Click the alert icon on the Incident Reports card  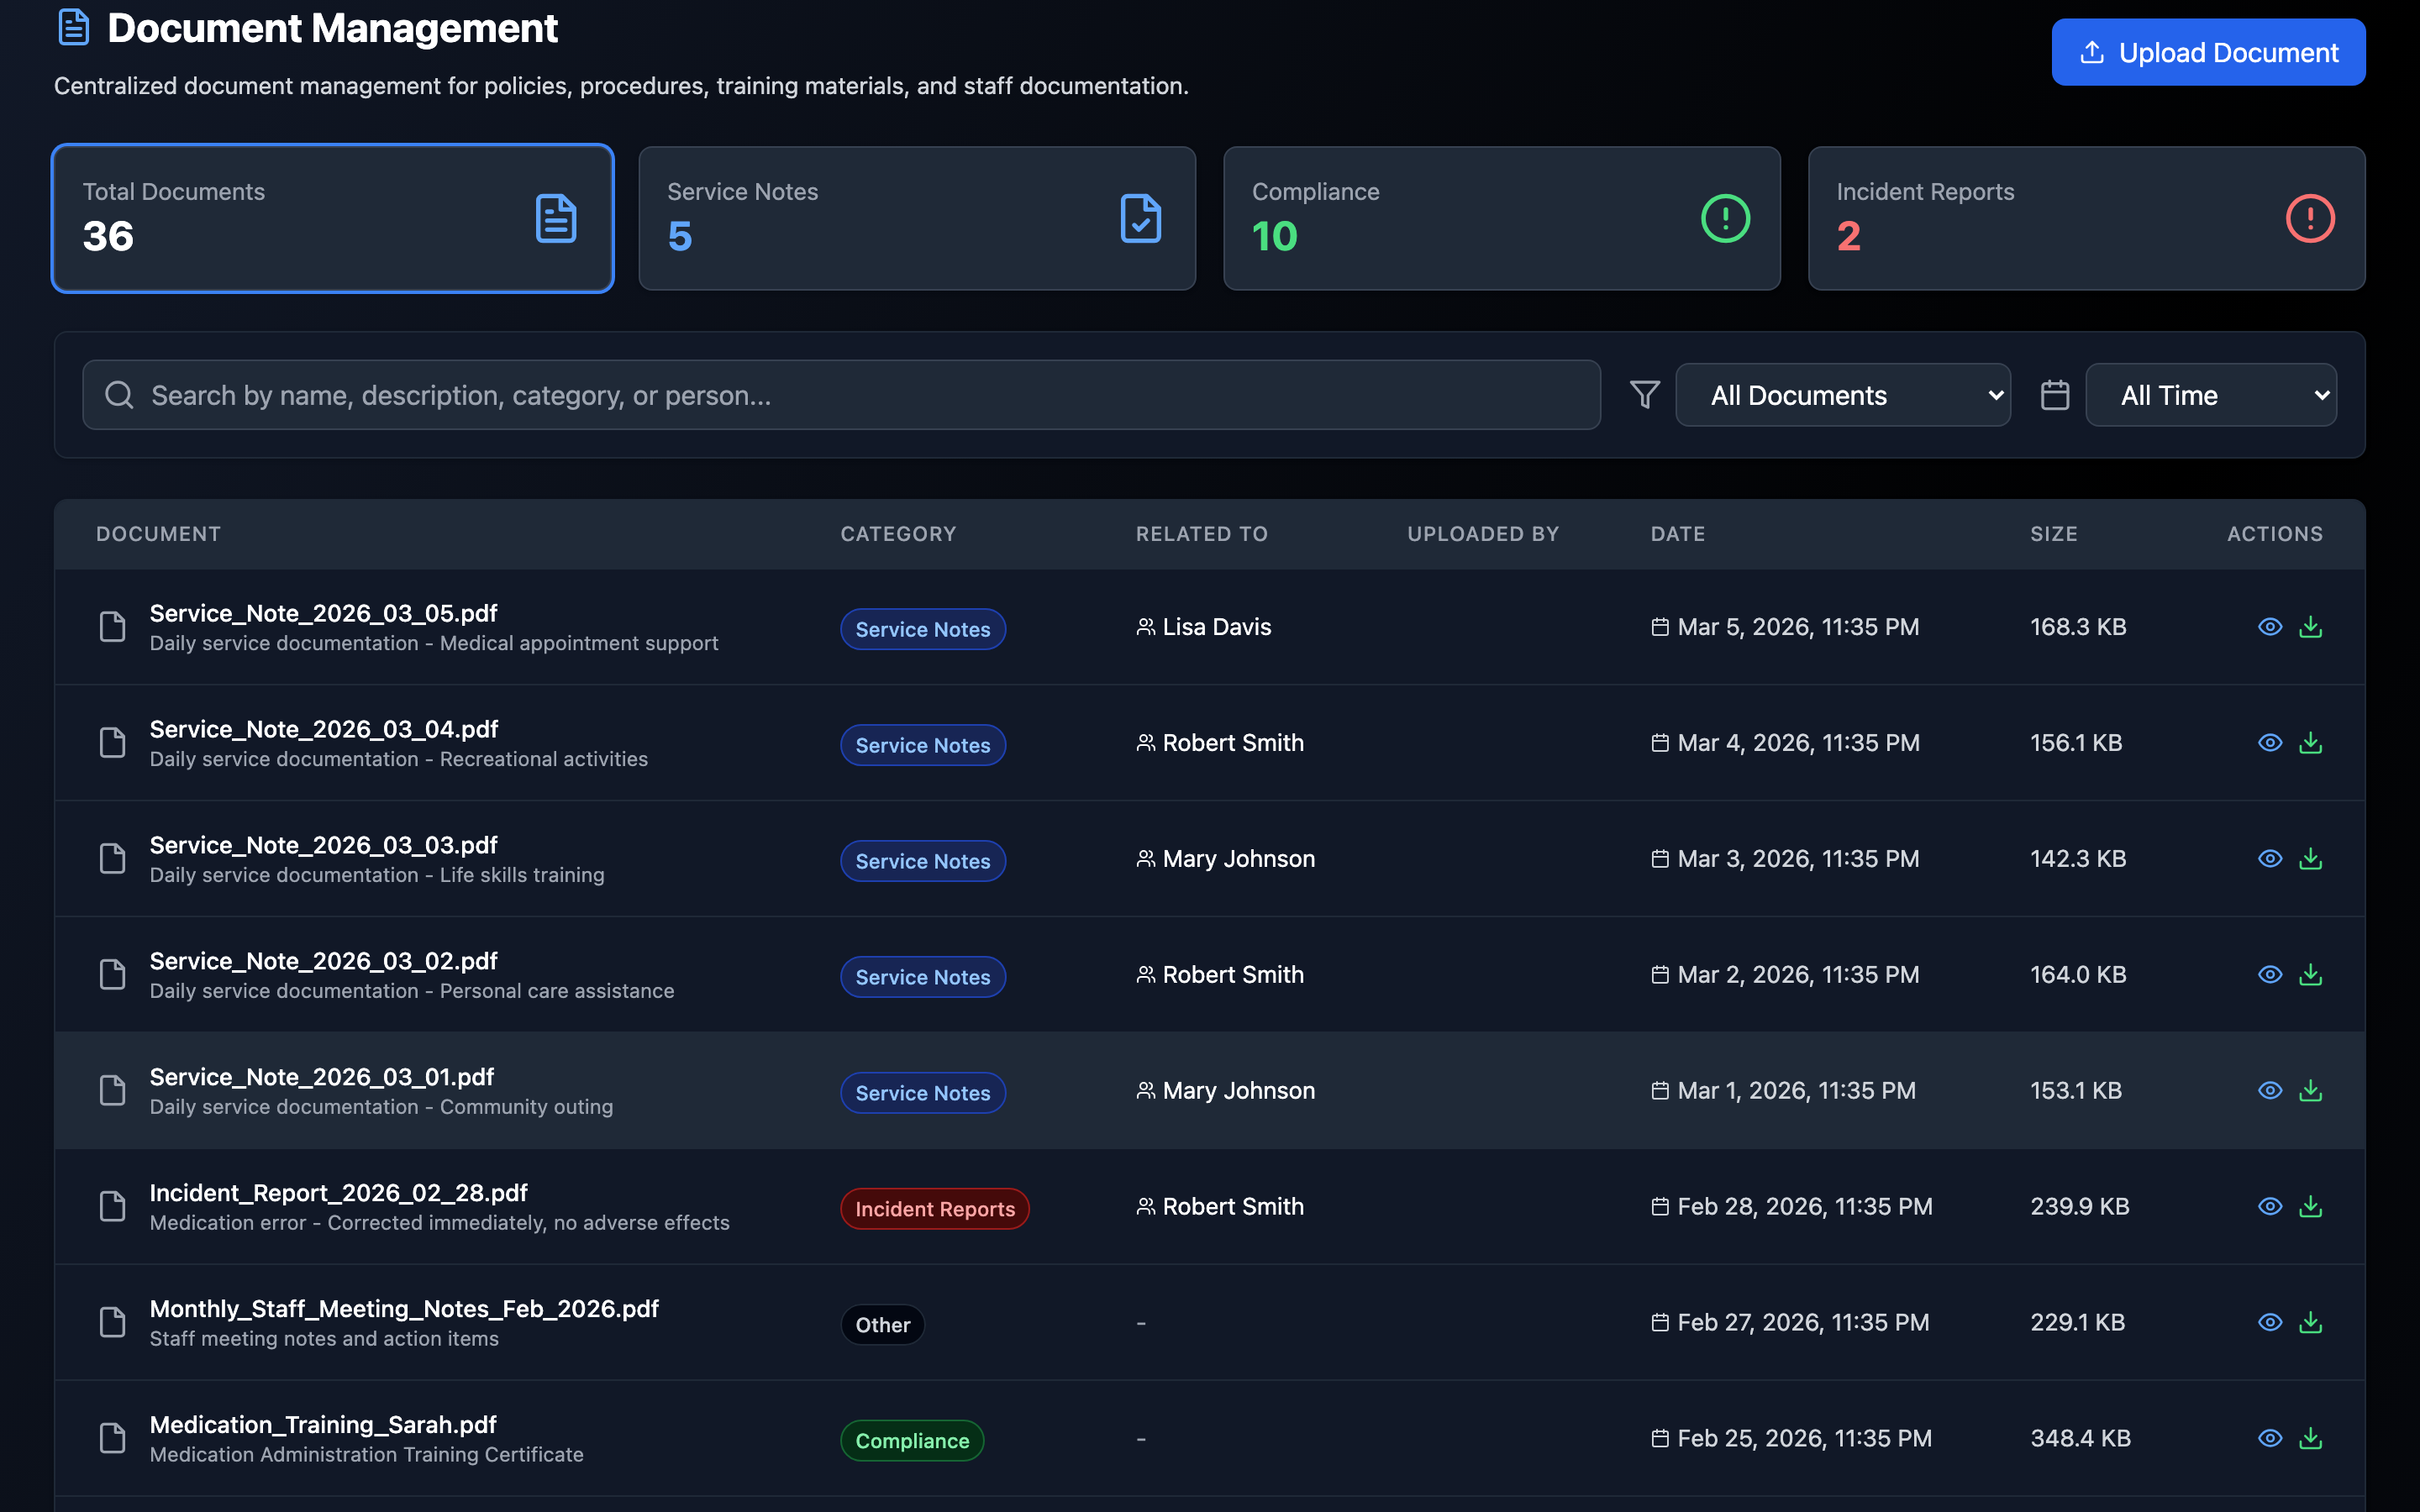[x=2310, y=218]
